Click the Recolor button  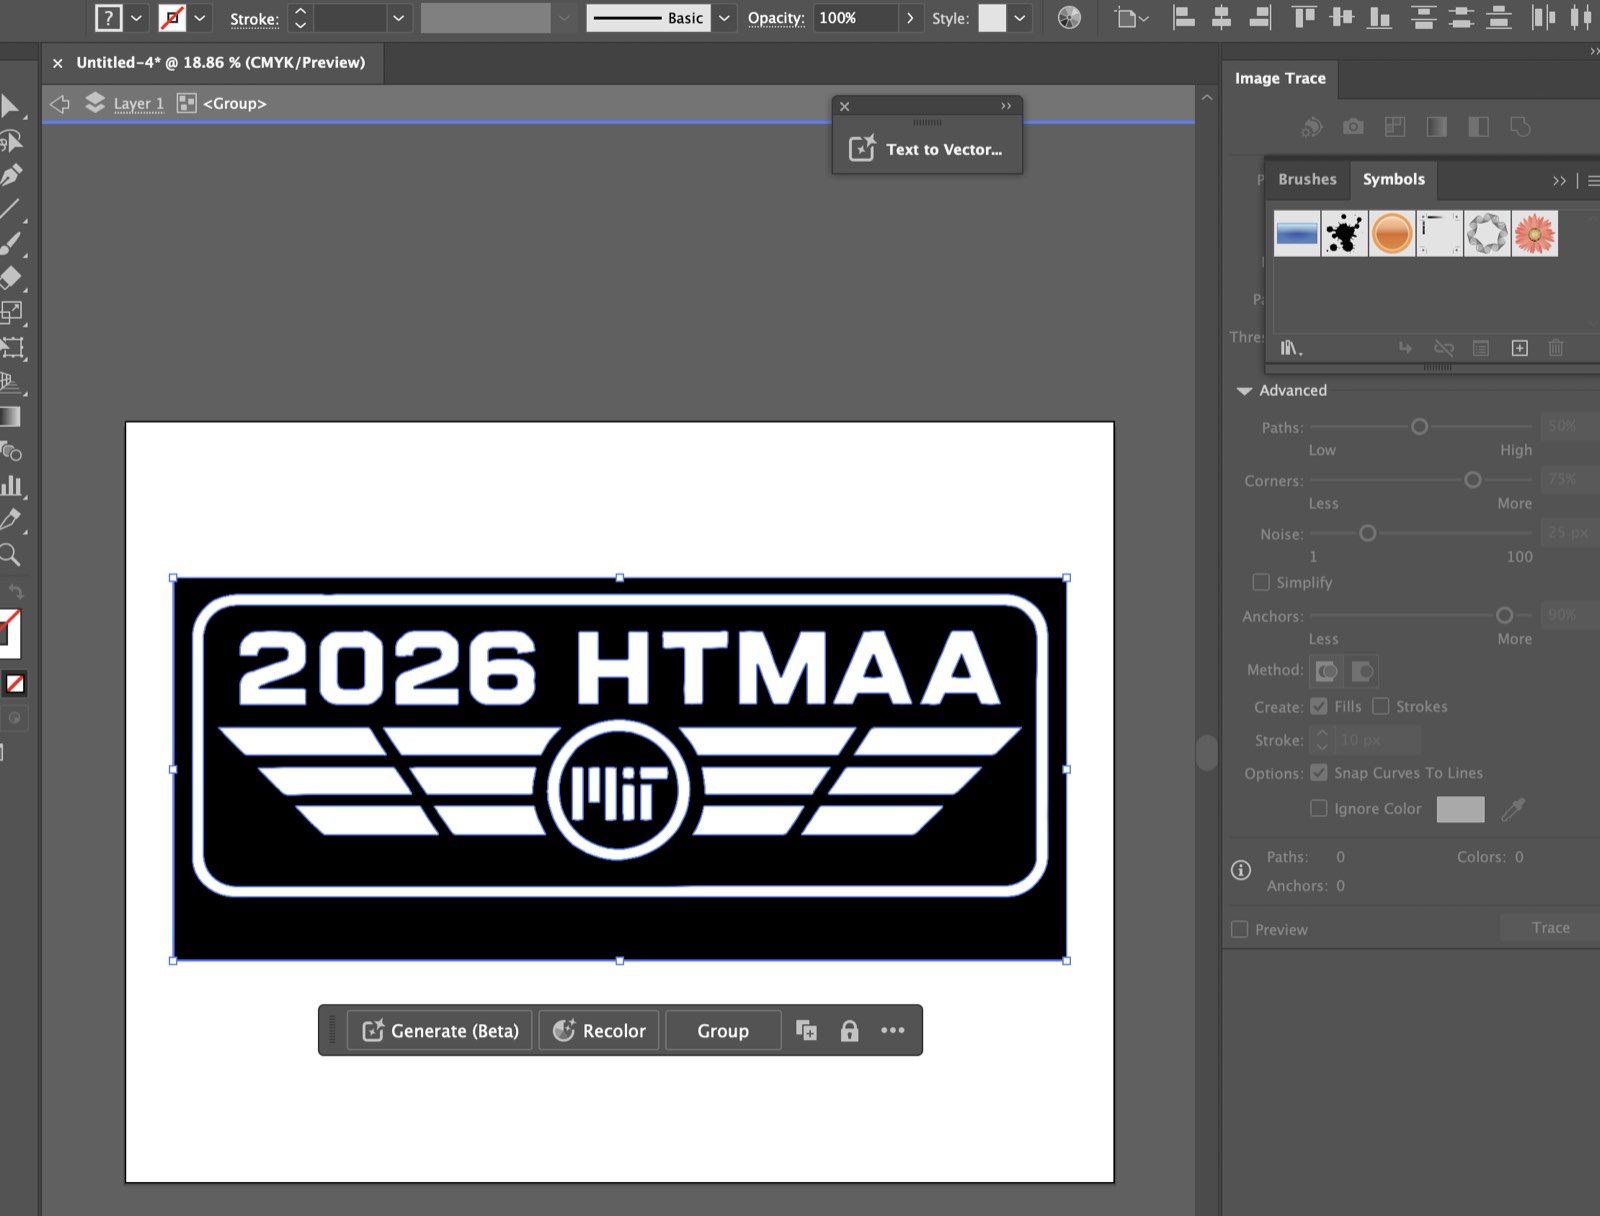pyautogui.click(x=599, y=1031)
